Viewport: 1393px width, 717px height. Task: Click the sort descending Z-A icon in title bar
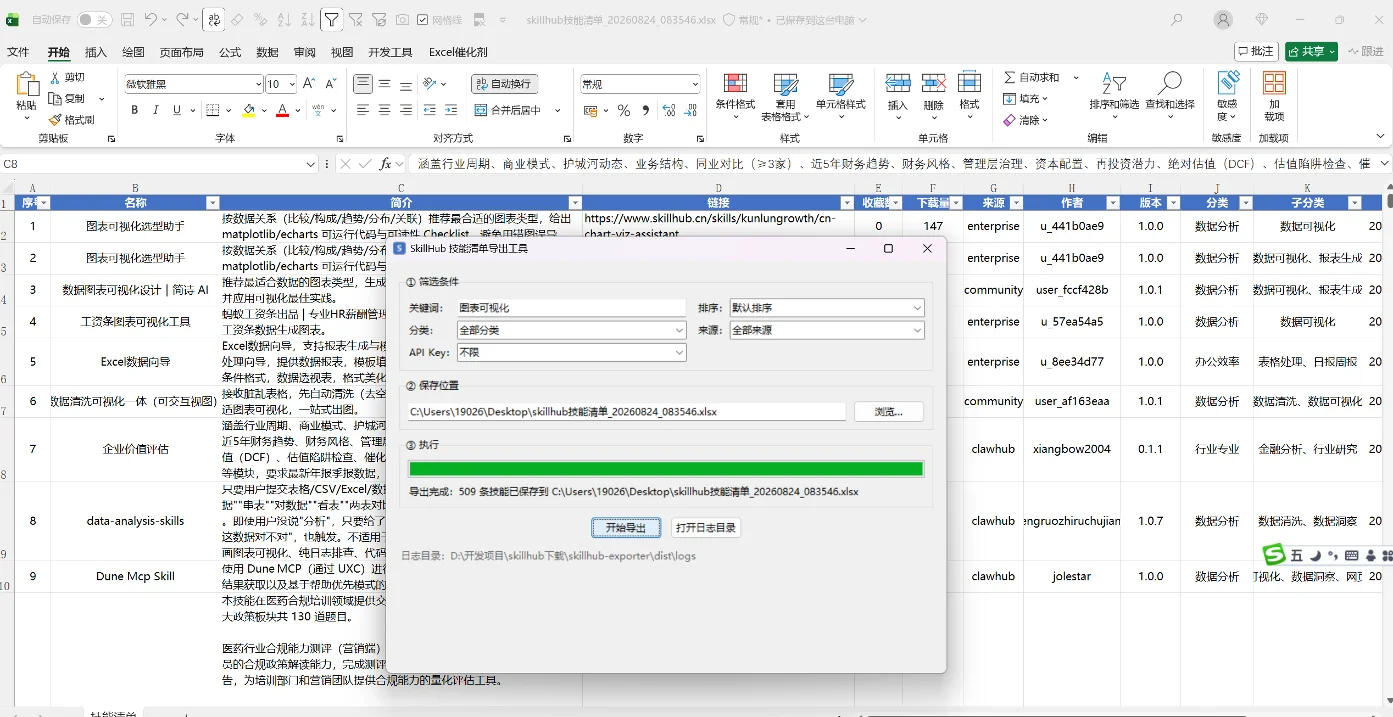306,20
